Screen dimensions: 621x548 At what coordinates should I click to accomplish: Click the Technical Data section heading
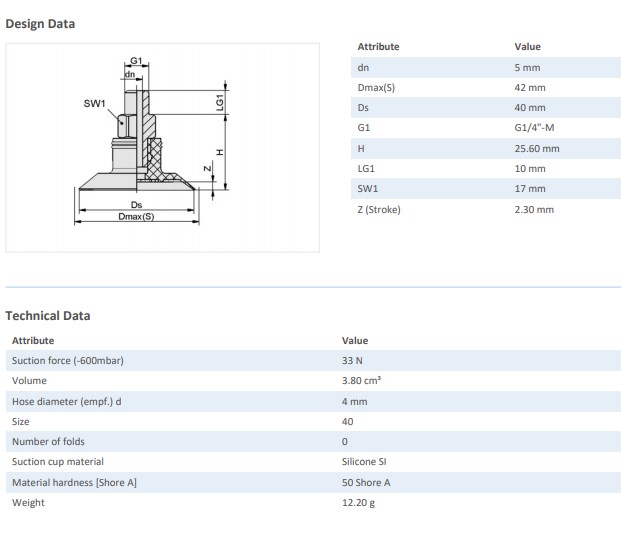click(x=48, y=316)
